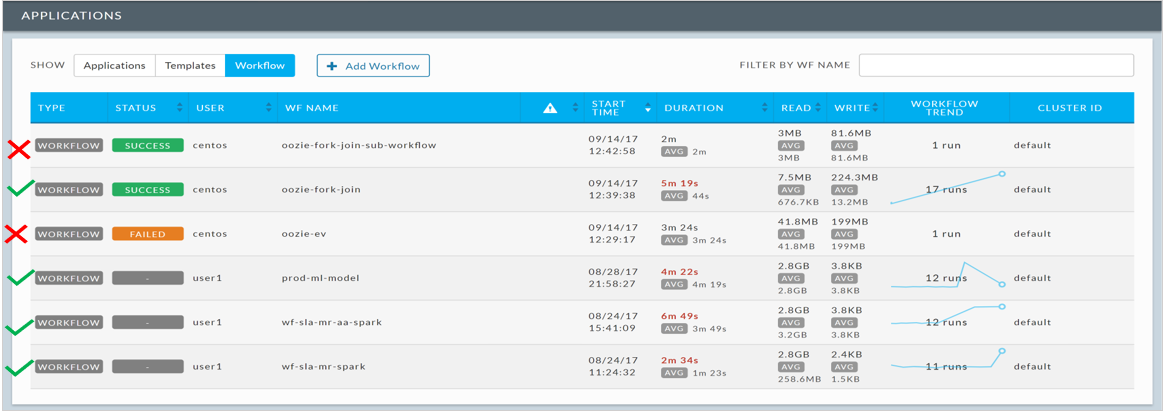Click red X beside oozie-ev row
This screenshot has width=1163, height=411.
(x=18, y=234)
